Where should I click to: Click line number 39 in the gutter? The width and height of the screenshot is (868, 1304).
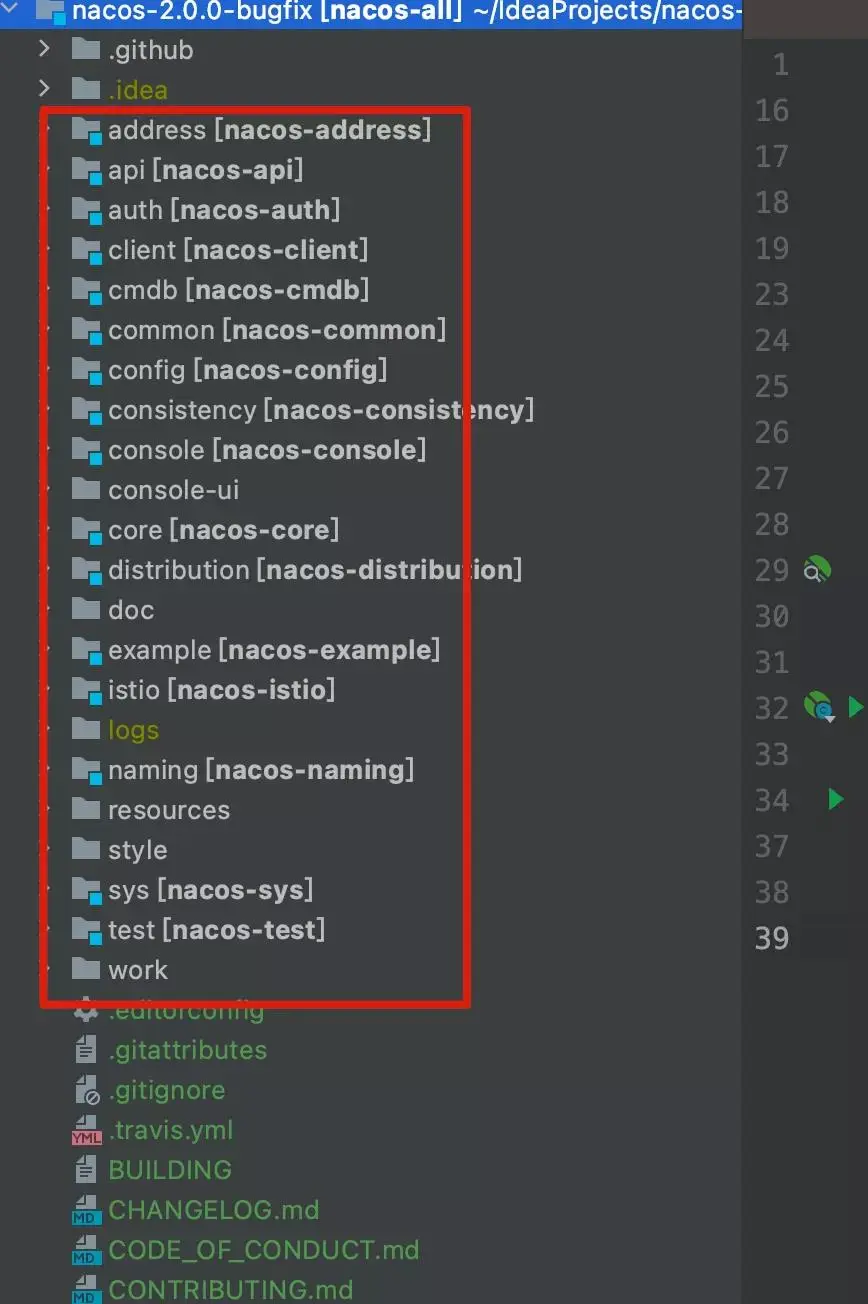[x=772, y=938]
